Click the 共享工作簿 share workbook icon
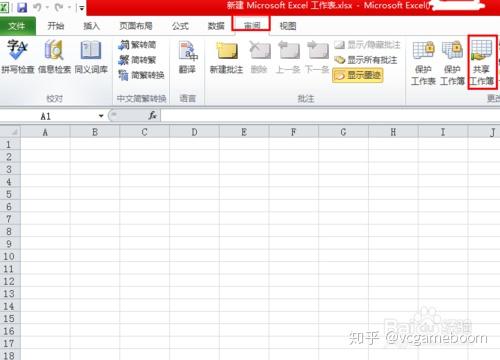Image resolution: width=500 pixels, height=360 pixels. coord(481,63)
